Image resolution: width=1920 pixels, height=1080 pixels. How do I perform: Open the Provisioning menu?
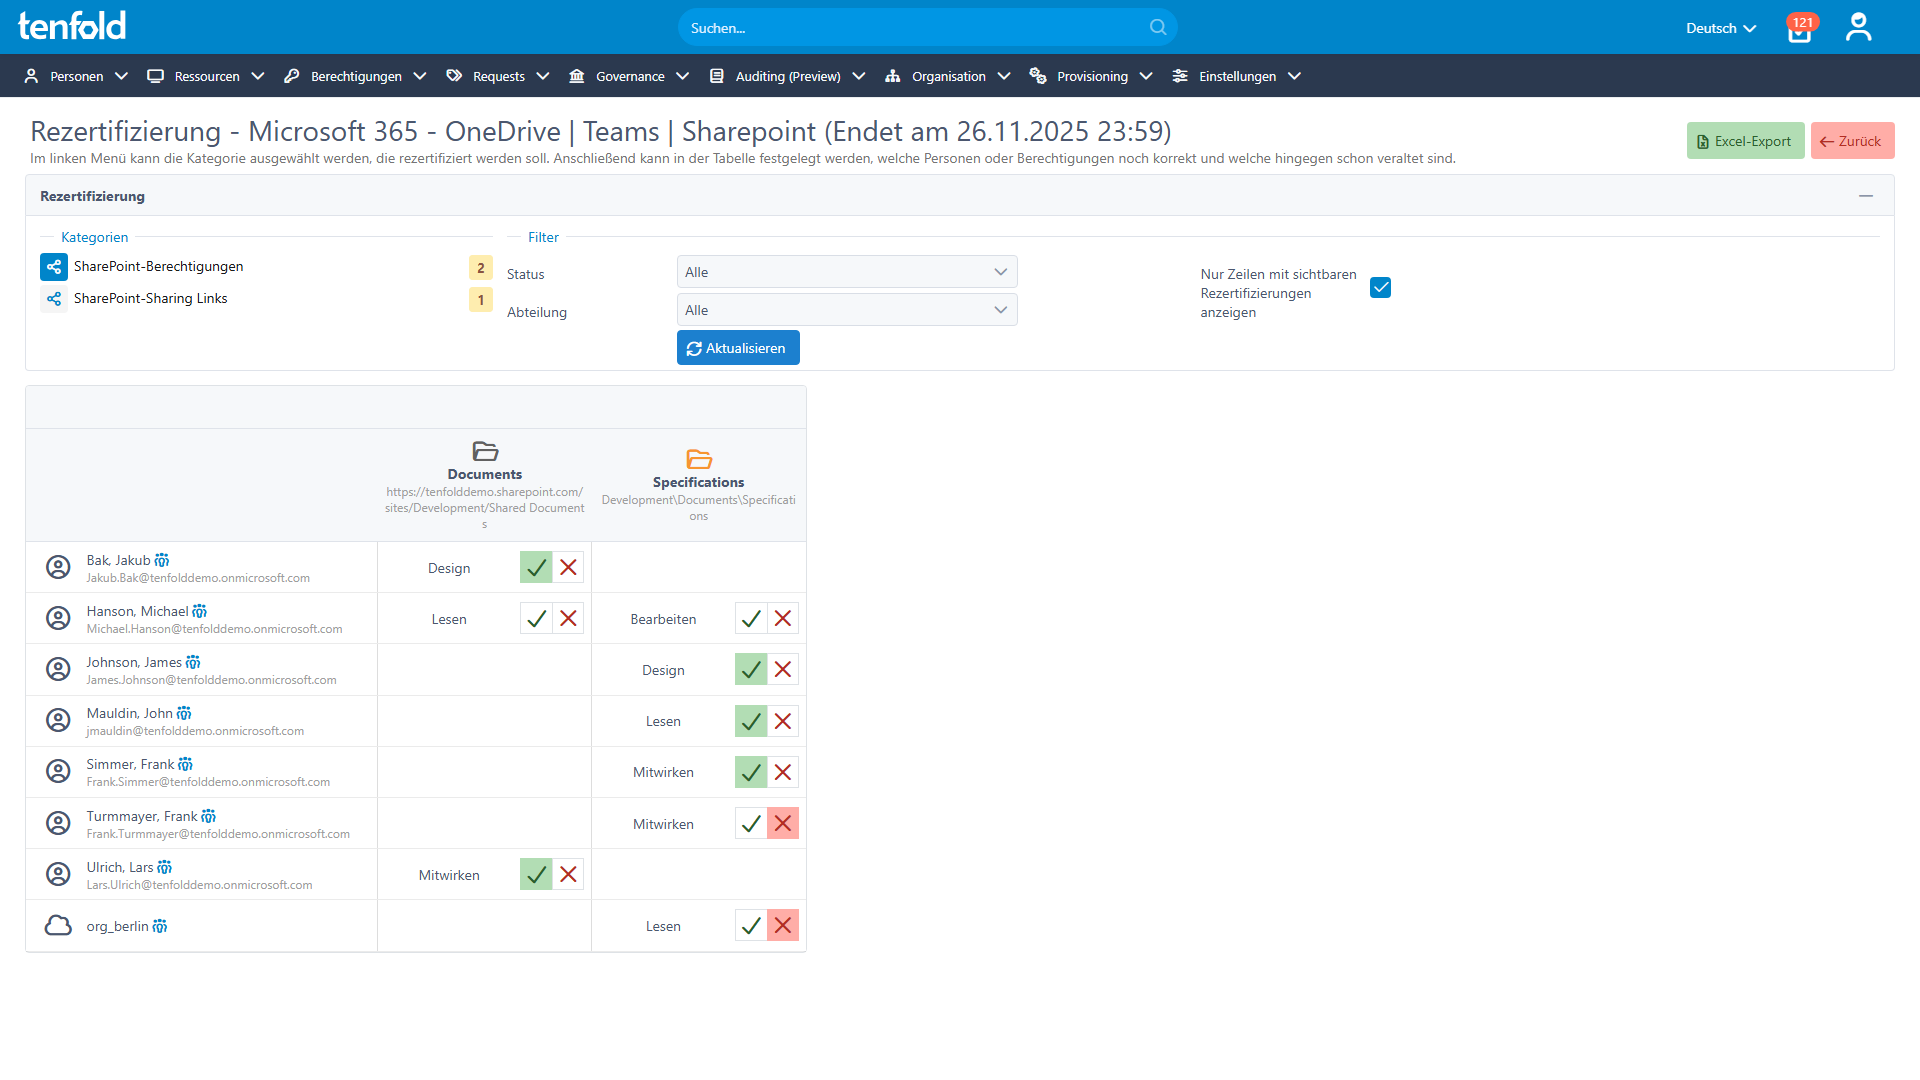click(x=1090, y=76)
